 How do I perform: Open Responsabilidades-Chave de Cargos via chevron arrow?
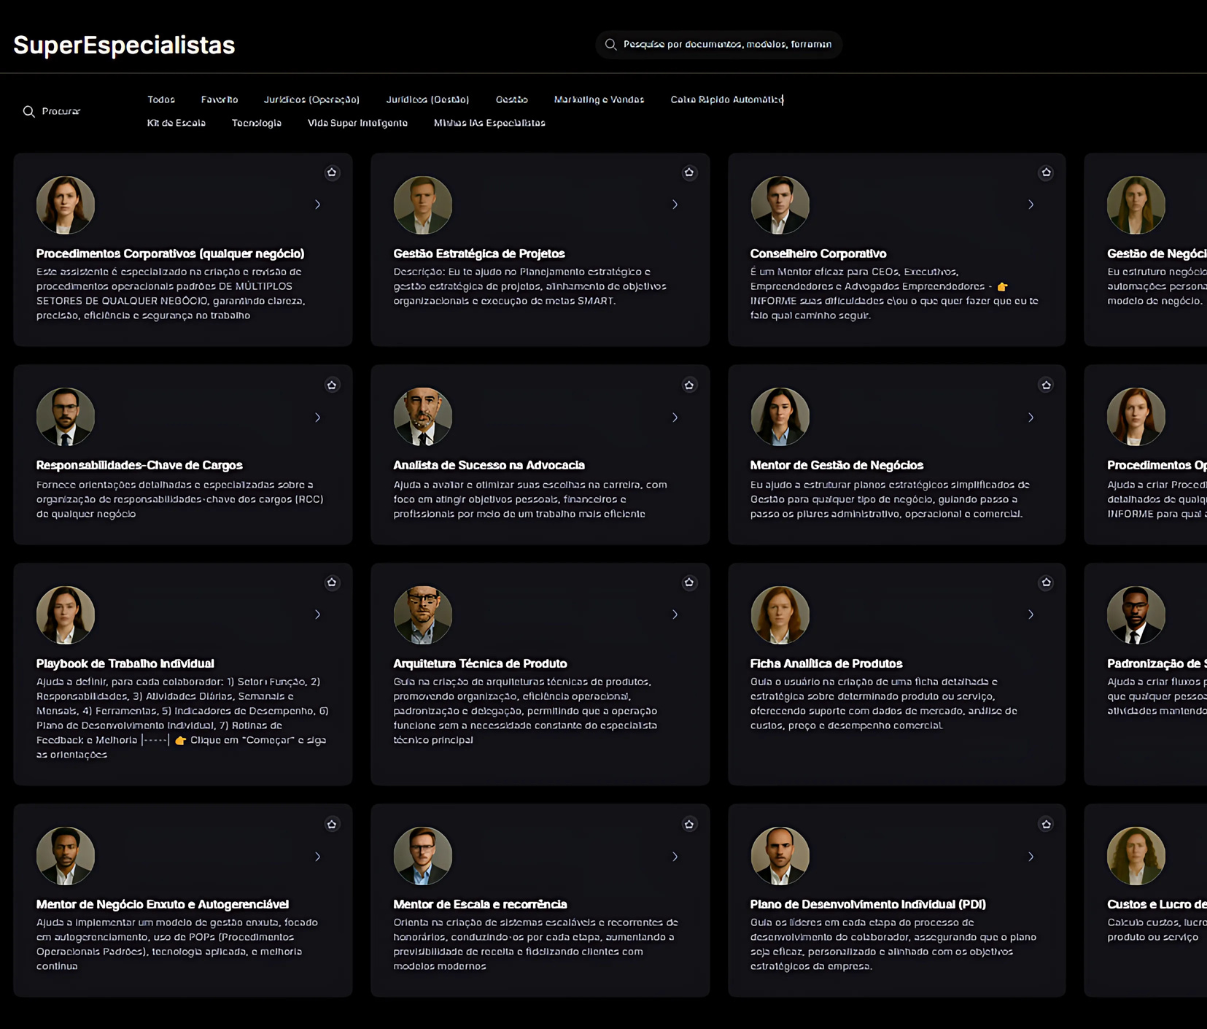coord(318,418)
